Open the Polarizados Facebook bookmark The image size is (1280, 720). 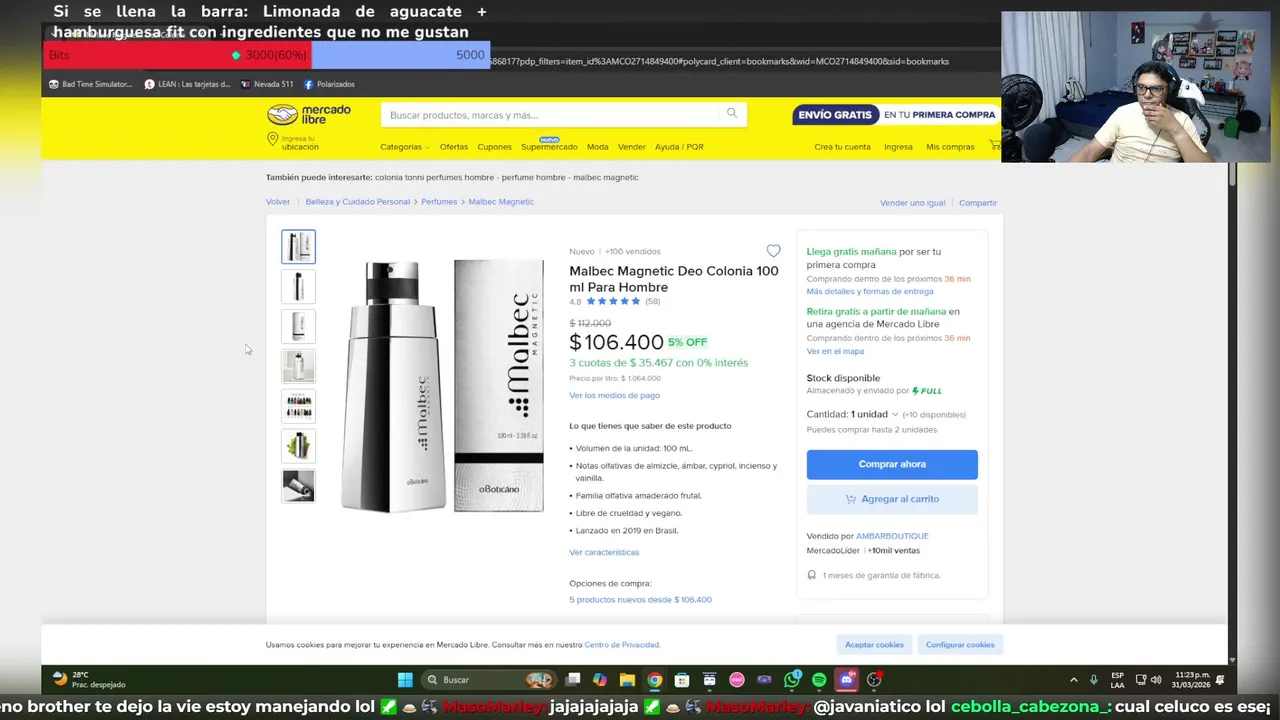pyautogui.click(x=329, y=84)
